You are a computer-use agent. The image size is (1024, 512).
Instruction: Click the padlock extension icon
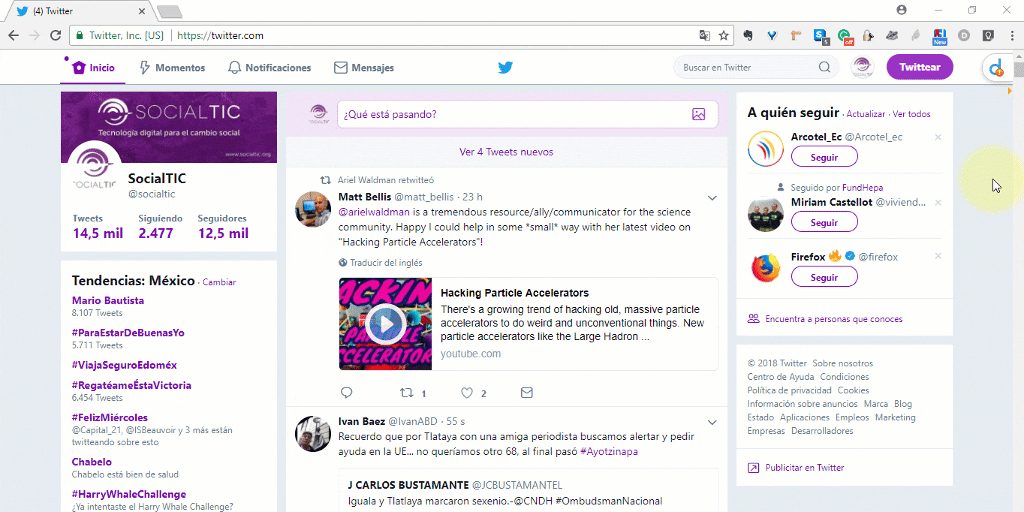click(x=868, y=35)
